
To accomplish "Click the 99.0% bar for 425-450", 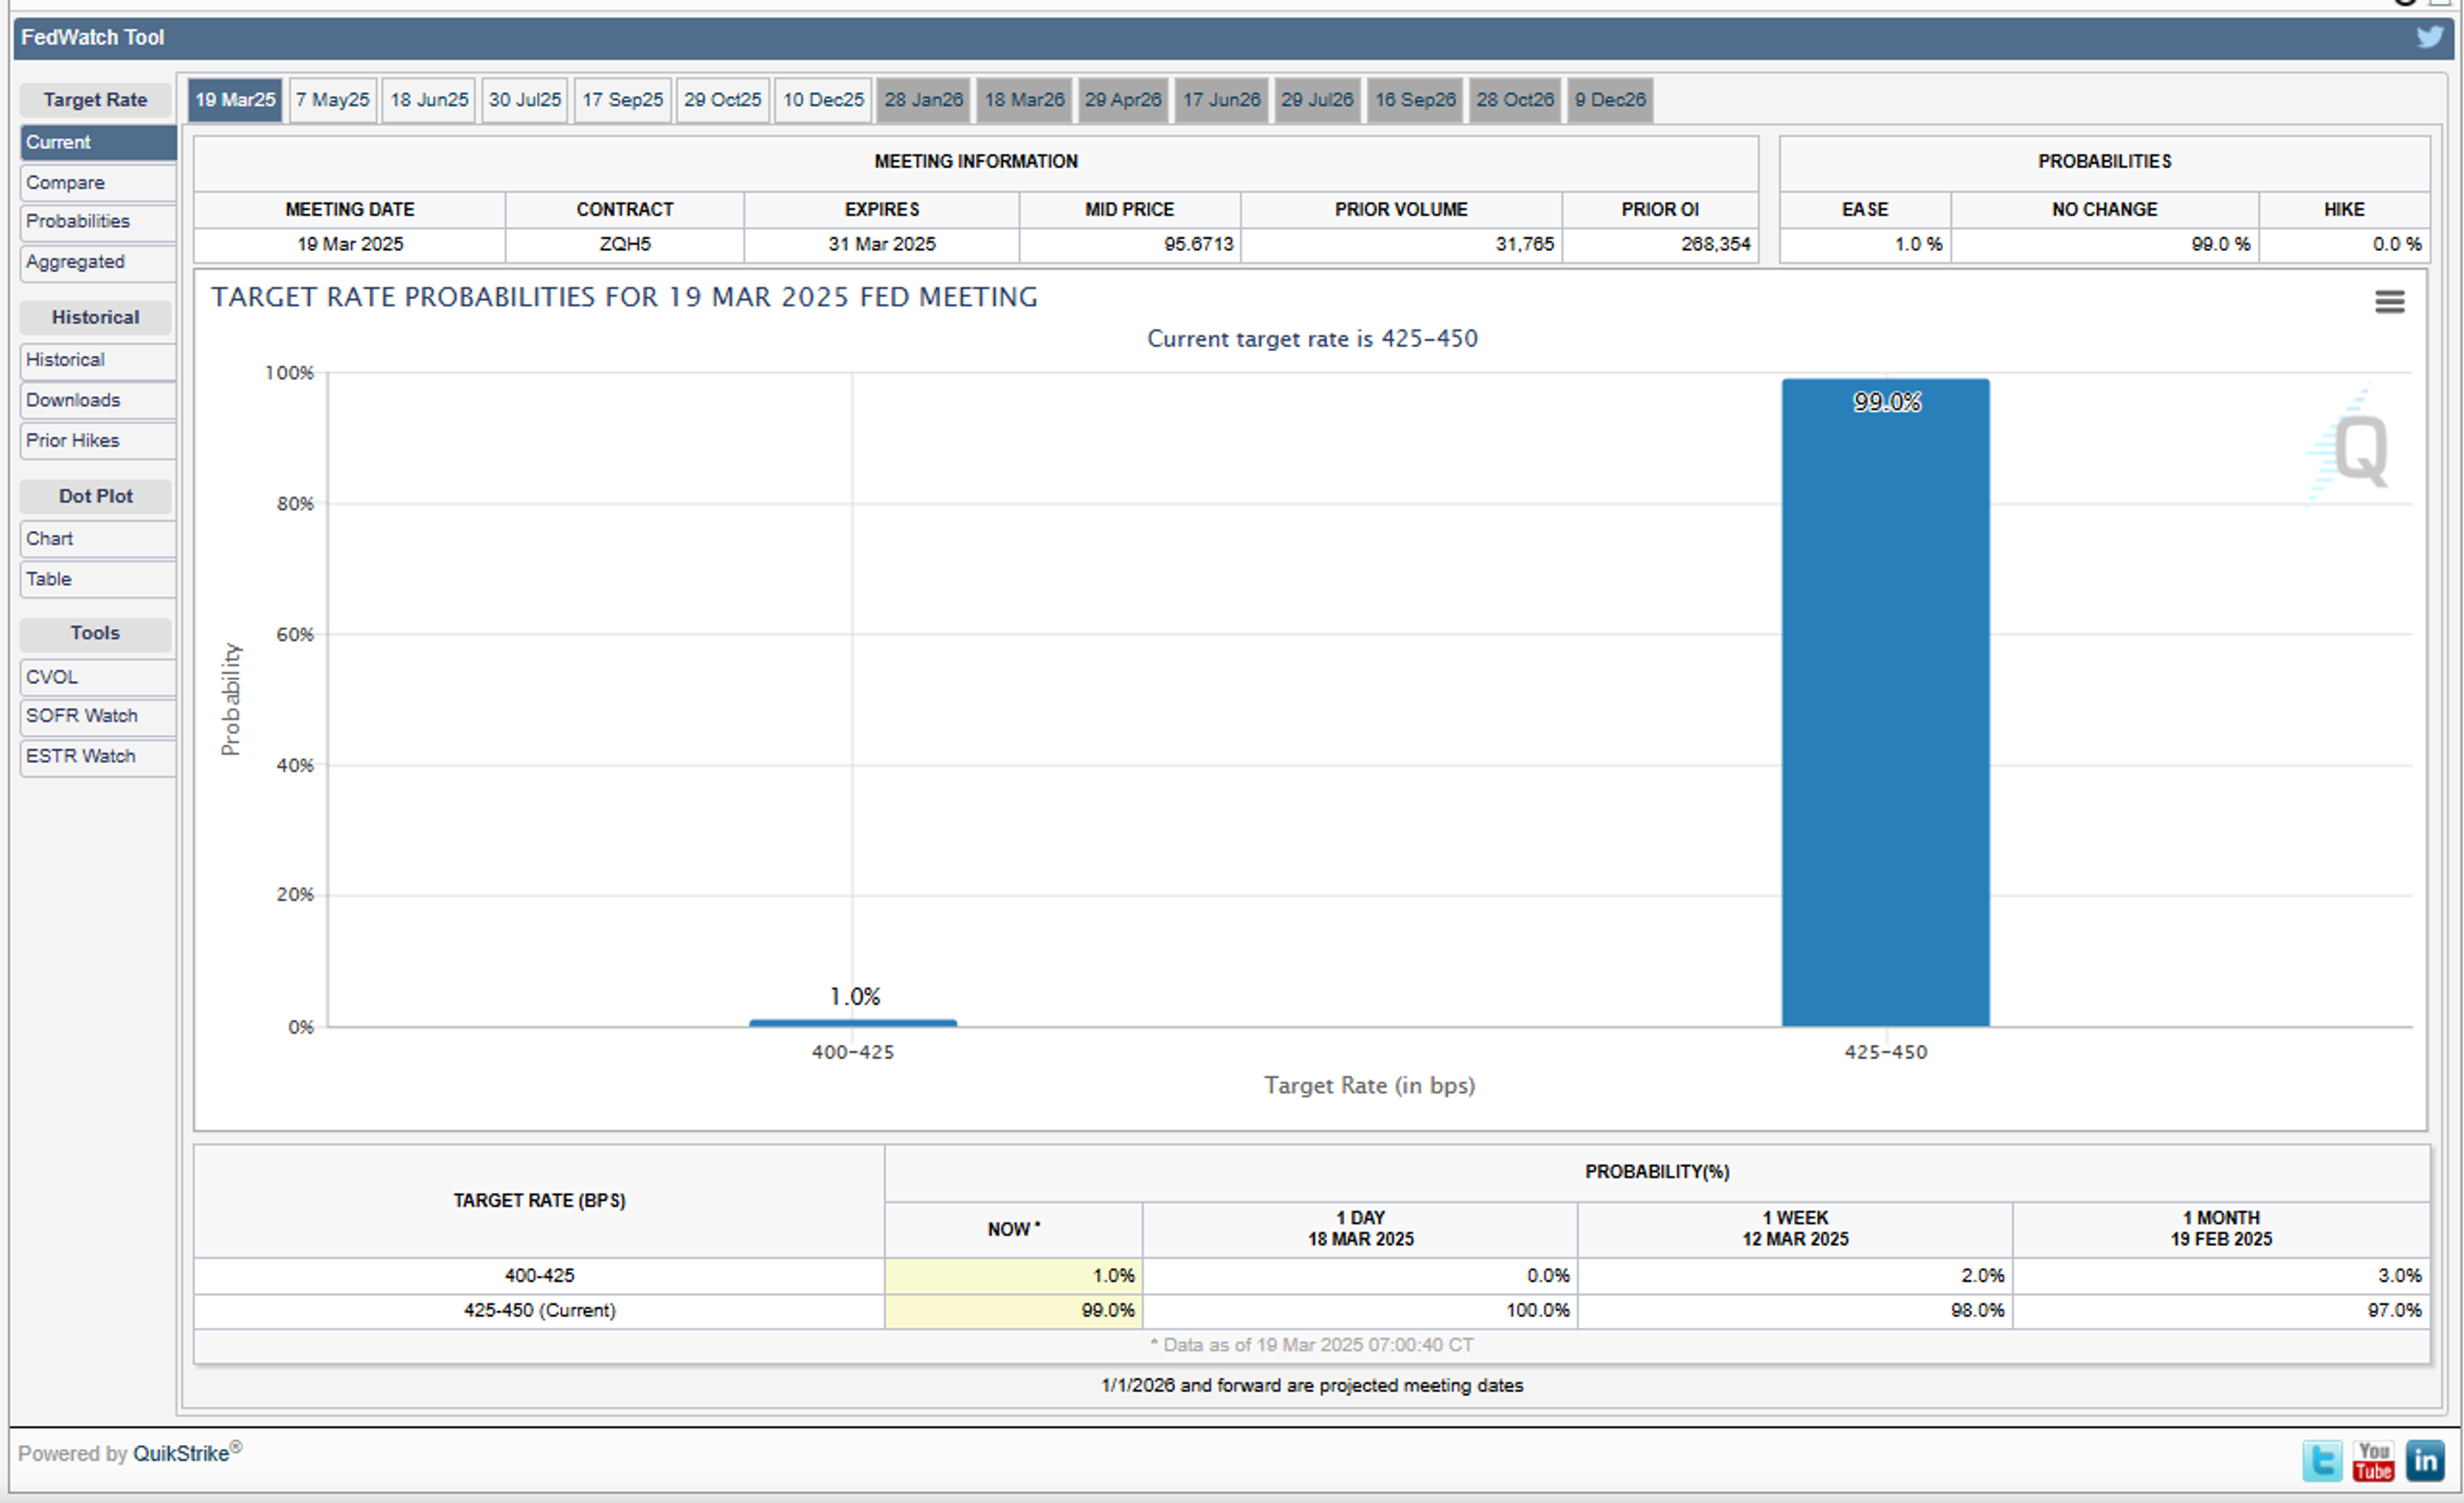I will (x=1885, y=700).
